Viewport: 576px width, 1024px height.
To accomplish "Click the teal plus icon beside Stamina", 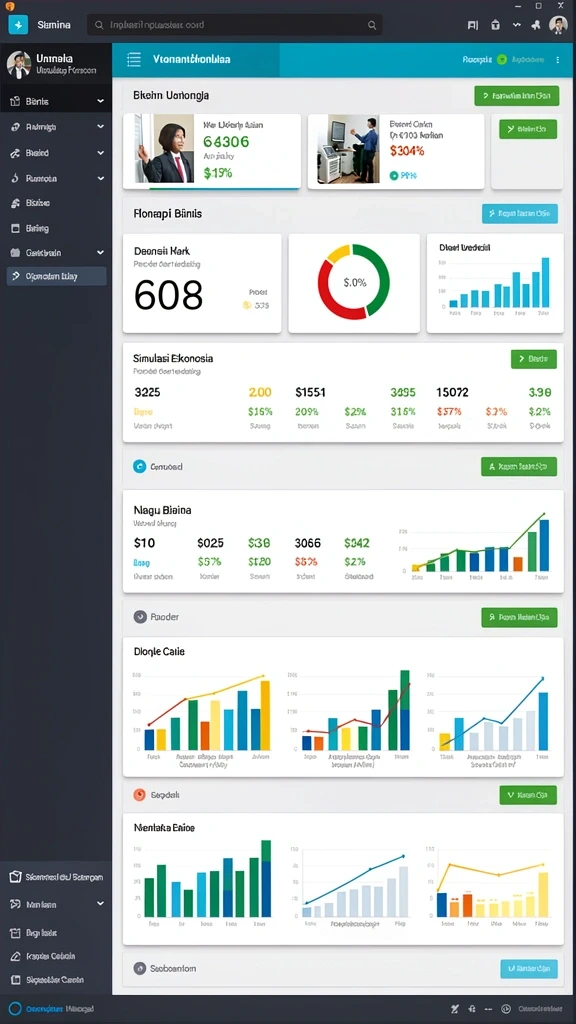I will click(18, 25).
